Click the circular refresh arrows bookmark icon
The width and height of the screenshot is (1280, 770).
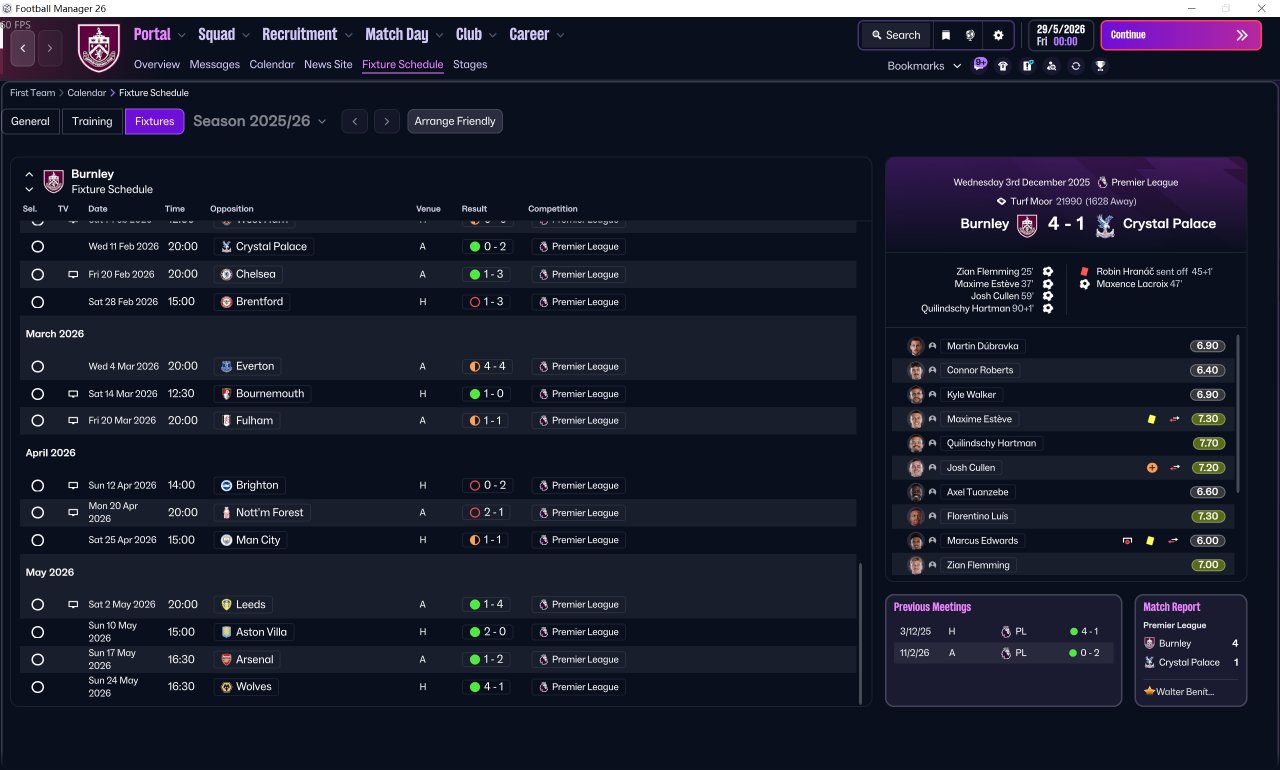[1076, 66]
